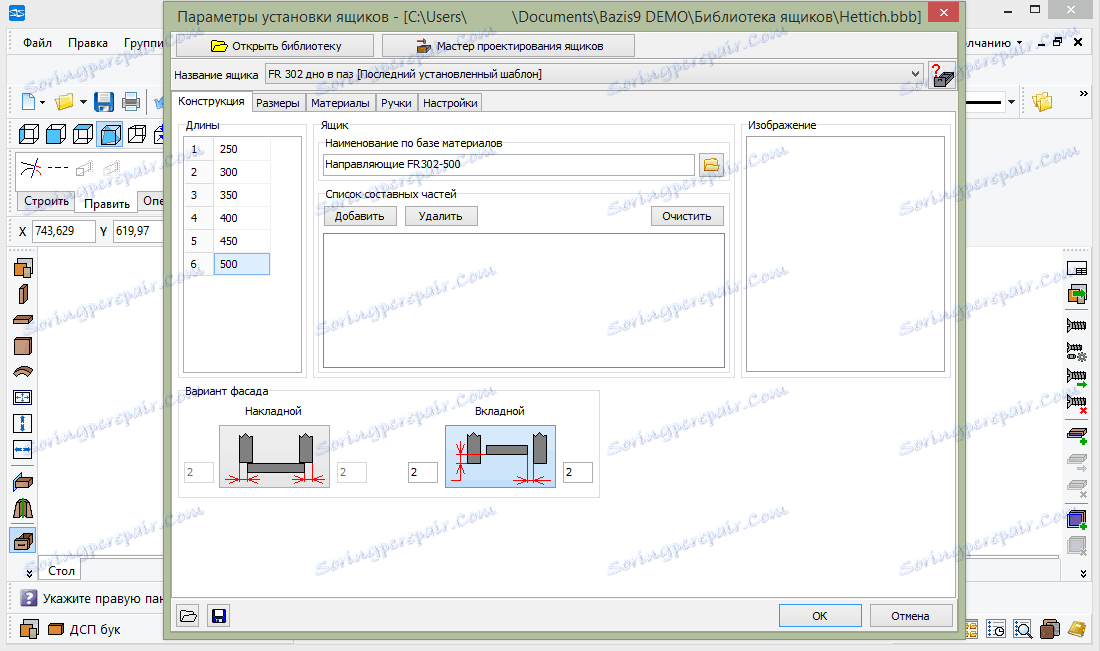This screenshot has width=1100, height=651.
Task: Click the Открыть библиотеку button
Action: [275, 46]
